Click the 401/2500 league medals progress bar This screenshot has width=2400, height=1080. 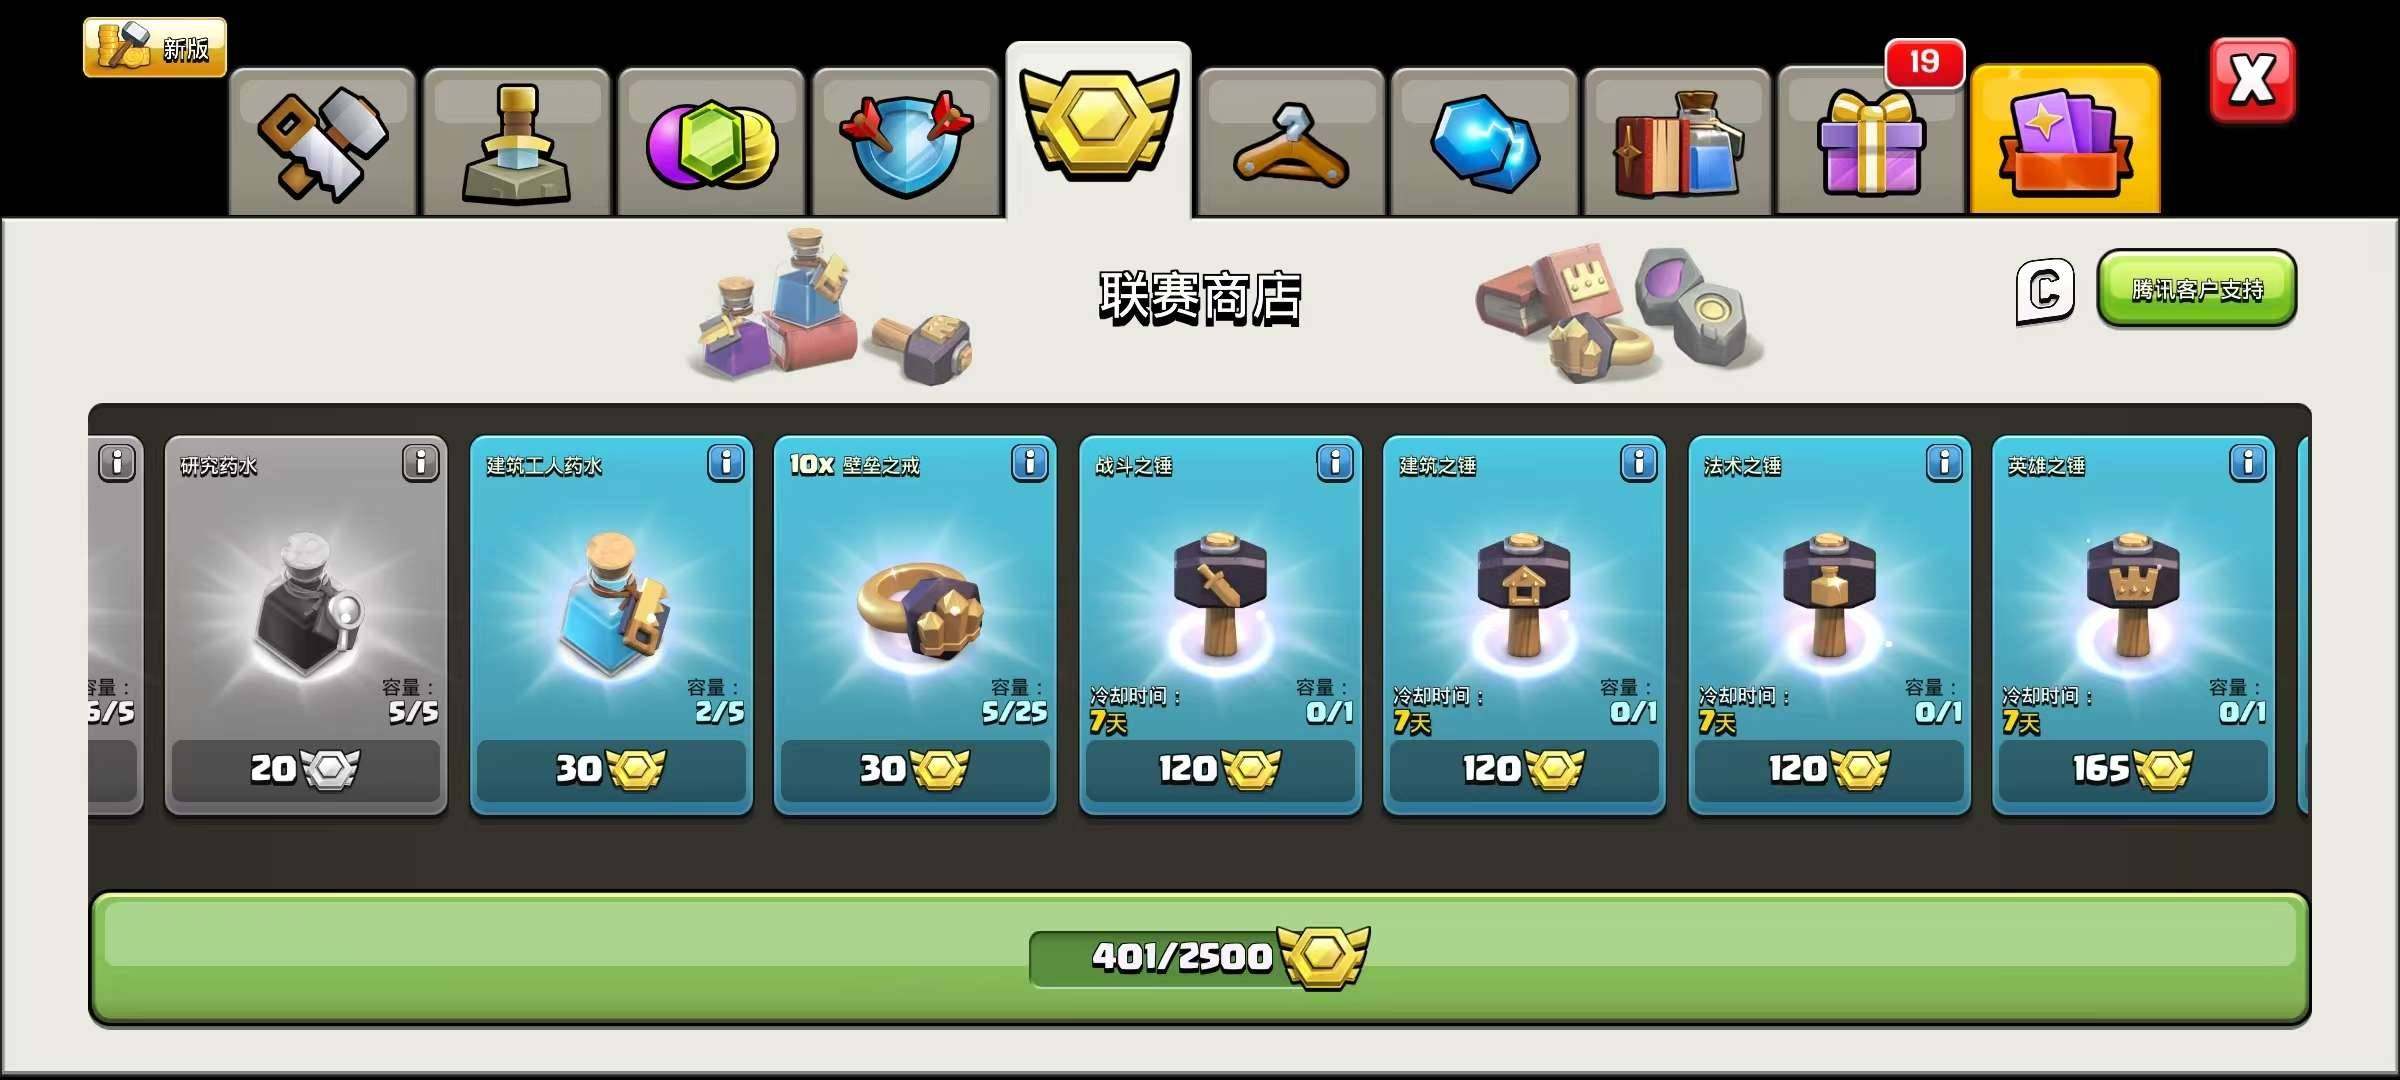(1200, 958)
